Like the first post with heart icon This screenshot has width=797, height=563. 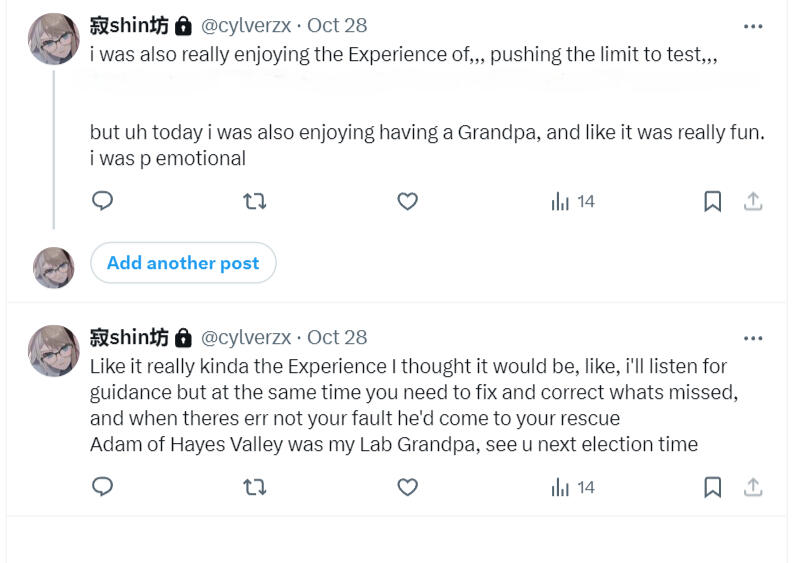pyautogui.click(x=407, y=201)
